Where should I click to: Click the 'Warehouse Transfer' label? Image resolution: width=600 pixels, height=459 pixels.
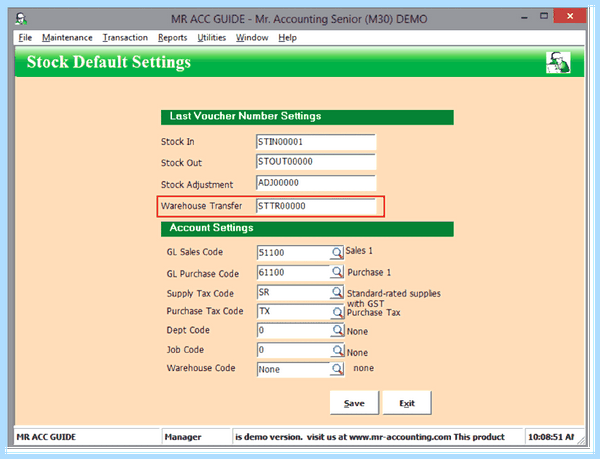(x=201, y=206)
